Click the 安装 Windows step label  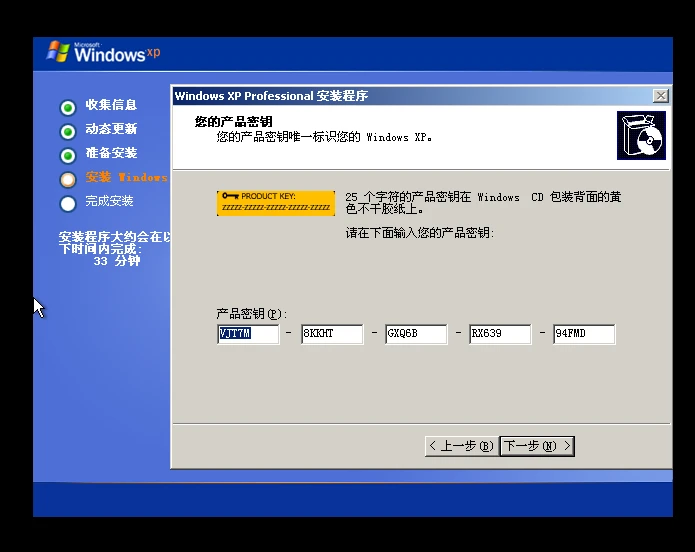pyautogui.click(x=127, y=177)
